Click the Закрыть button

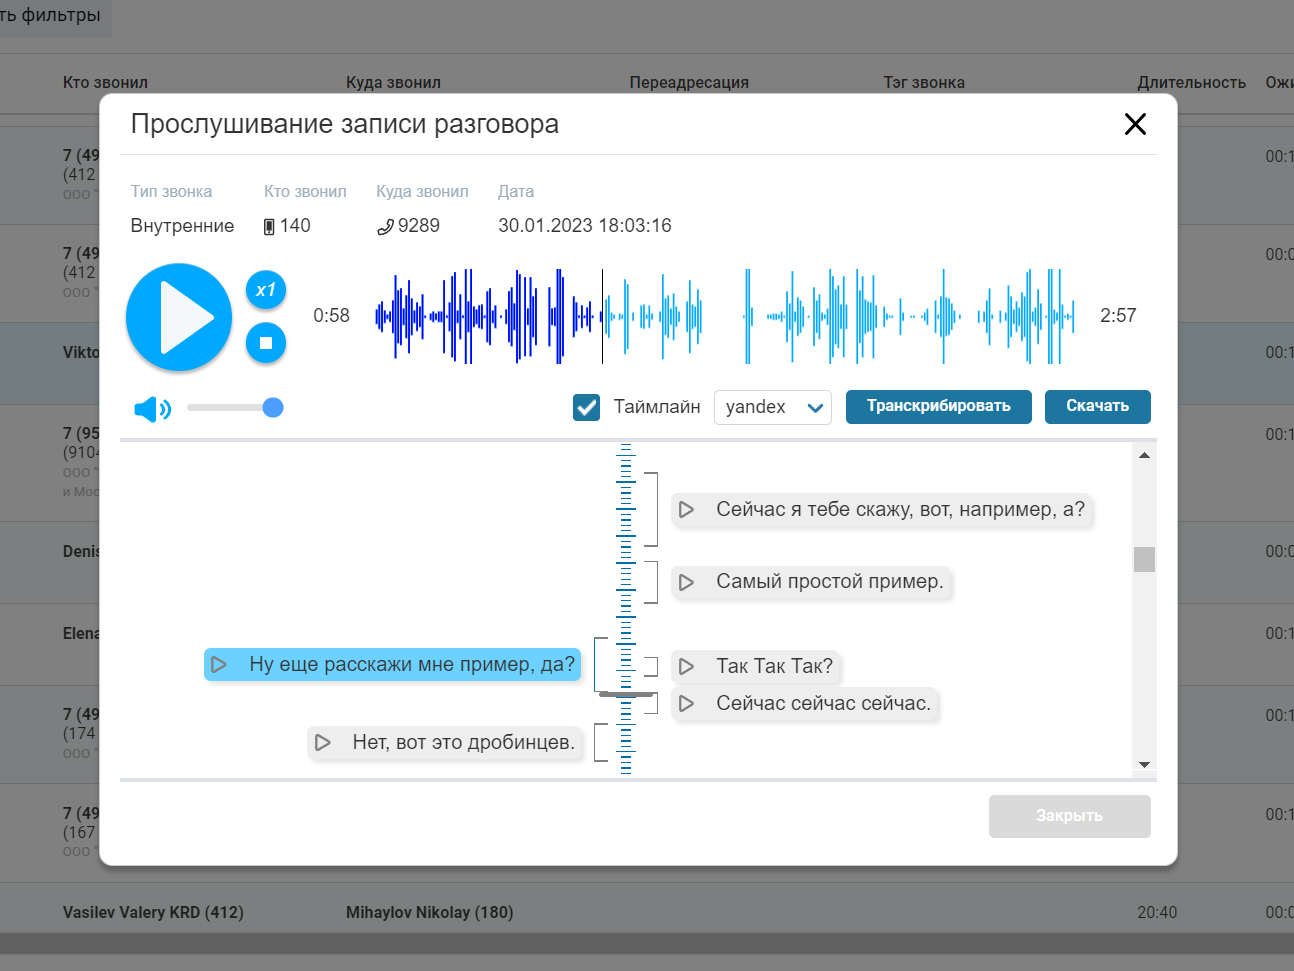coord(1069,816)
